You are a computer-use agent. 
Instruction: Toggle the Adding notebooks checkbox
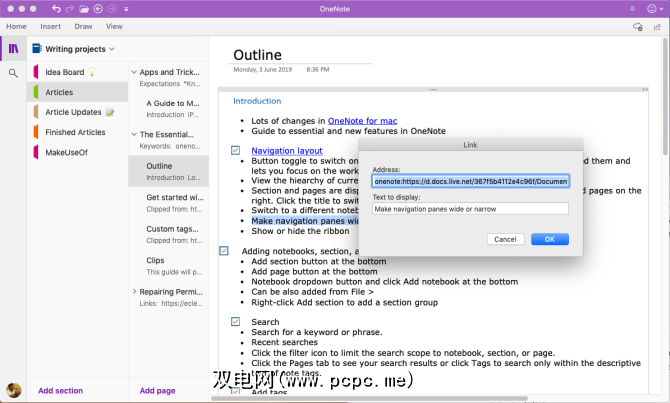[x=224, y=250]
